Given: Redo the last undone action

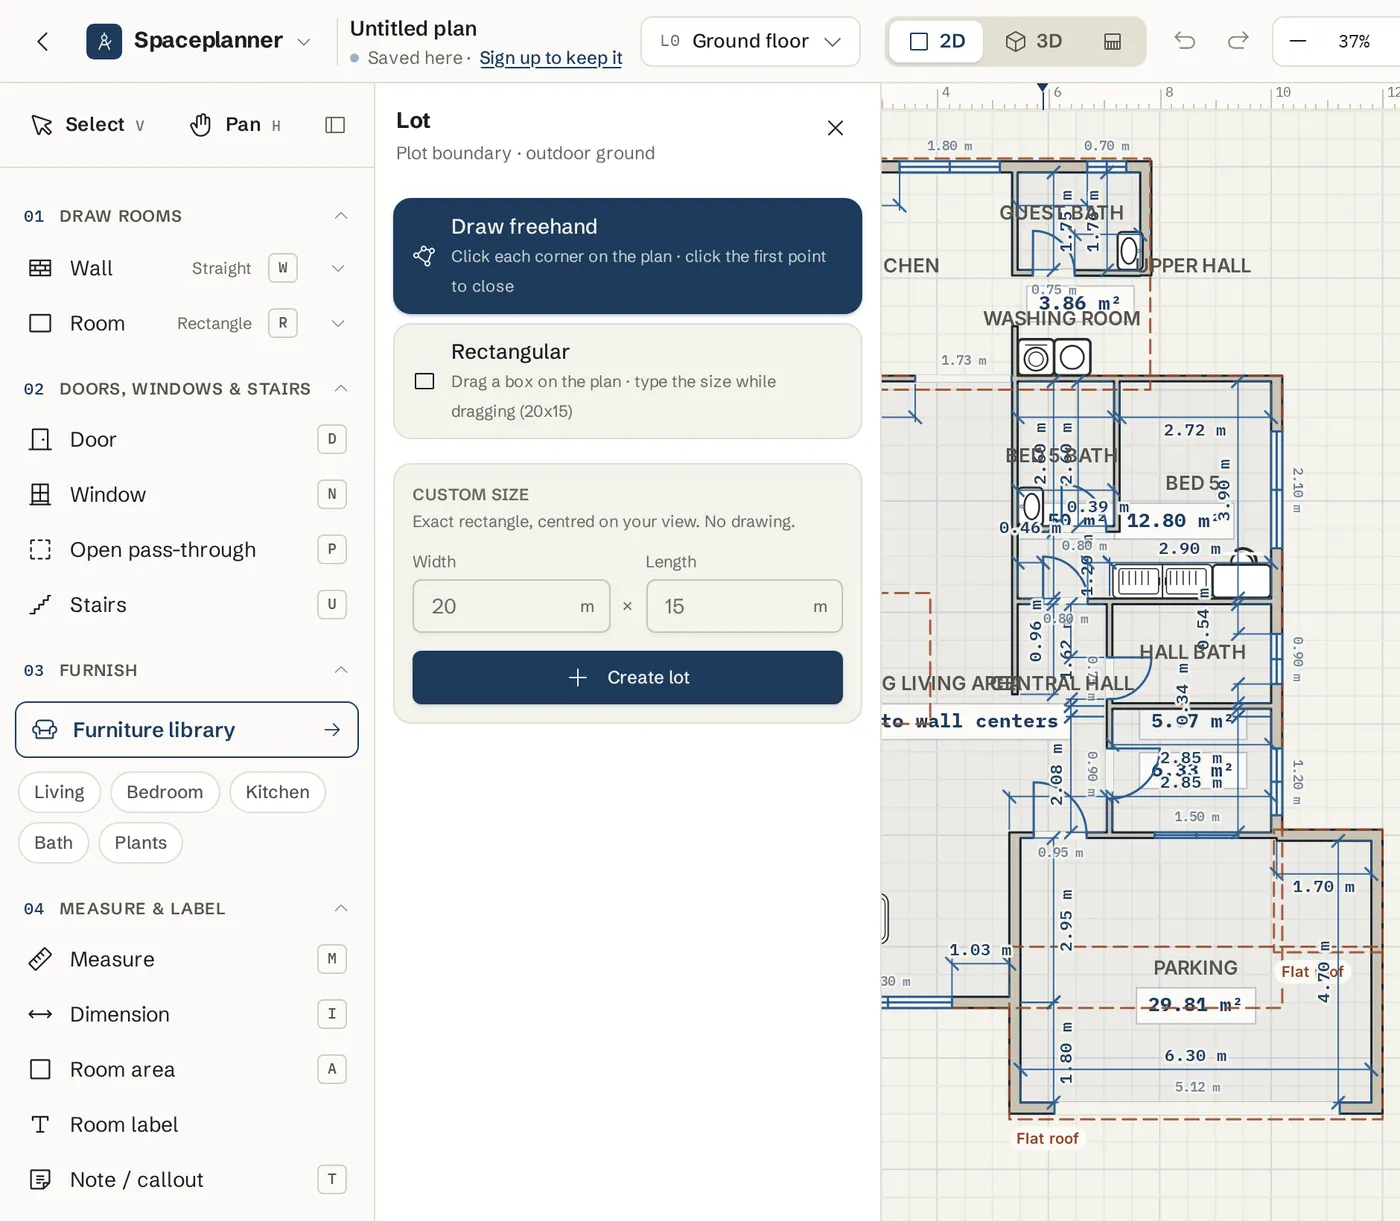Looking at the screenshot, I should point(1238,41).
